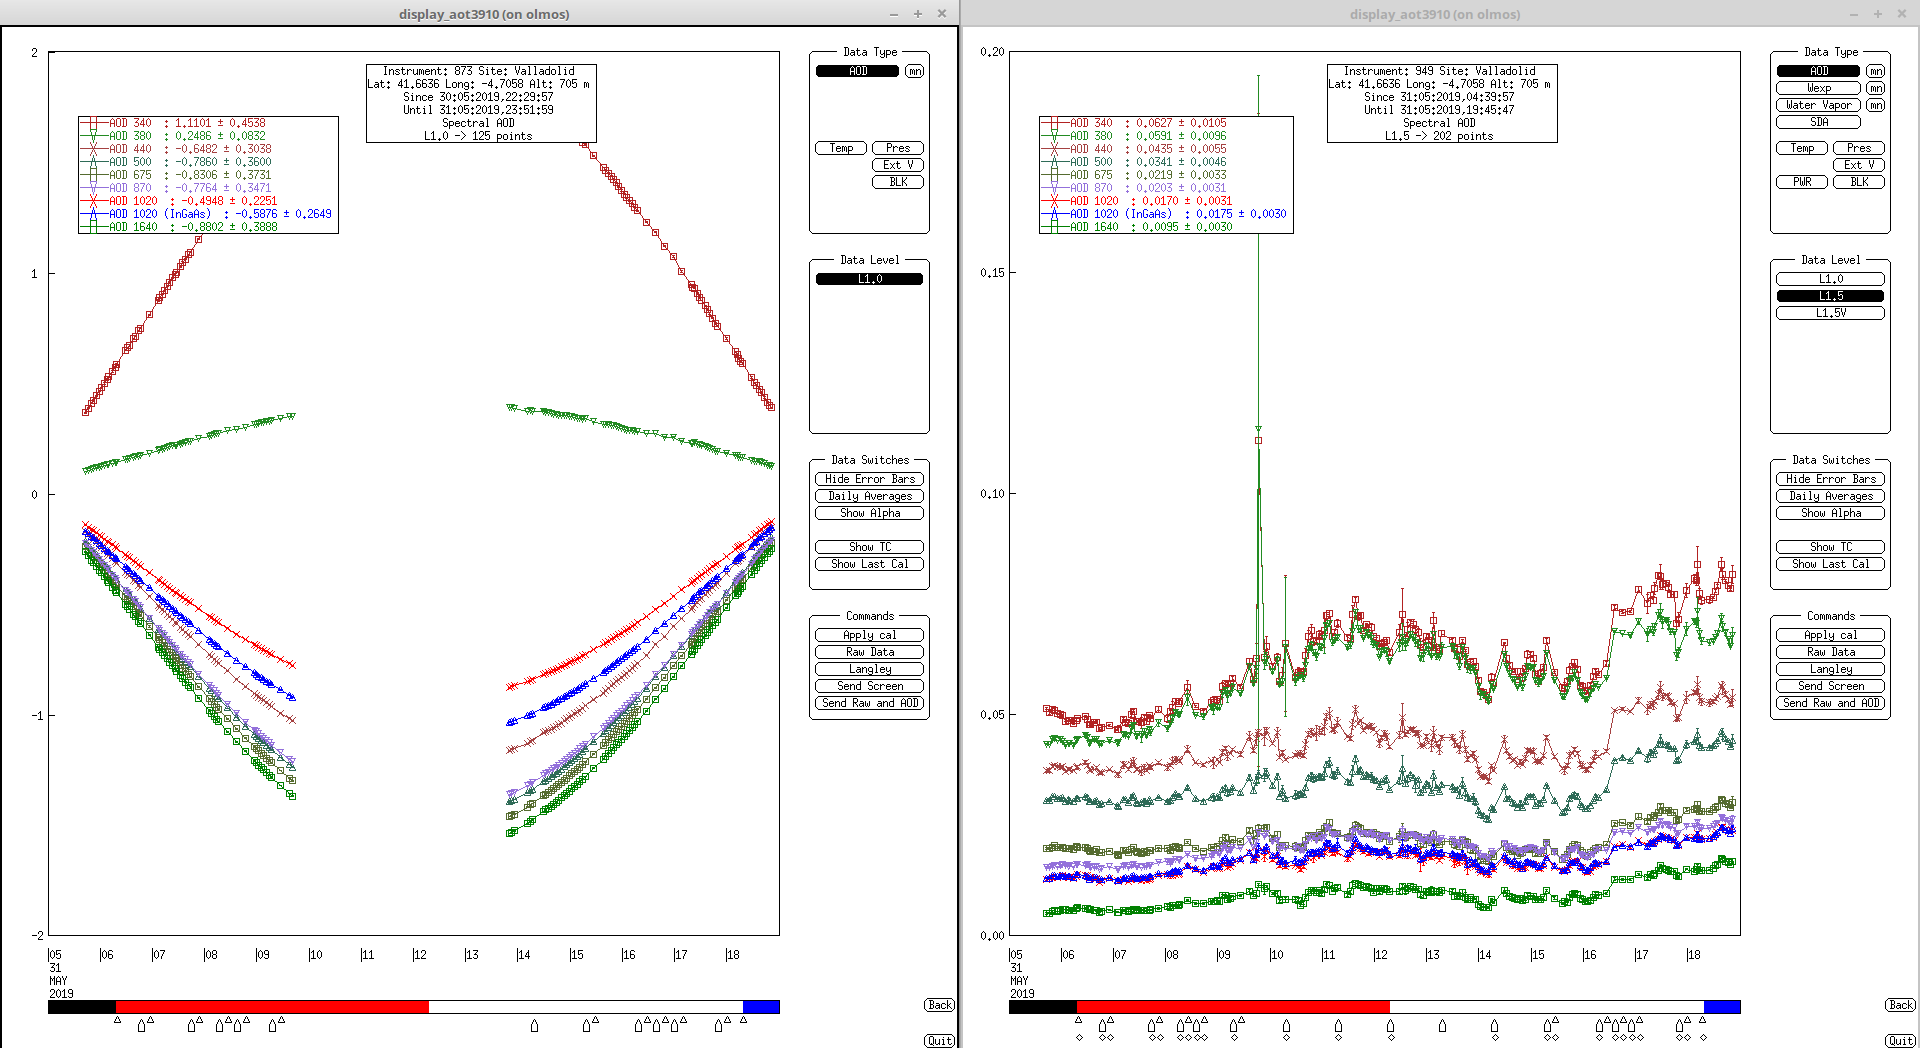Go Back in the left window
1920x1048 pixels.
tap(940, 1005)
